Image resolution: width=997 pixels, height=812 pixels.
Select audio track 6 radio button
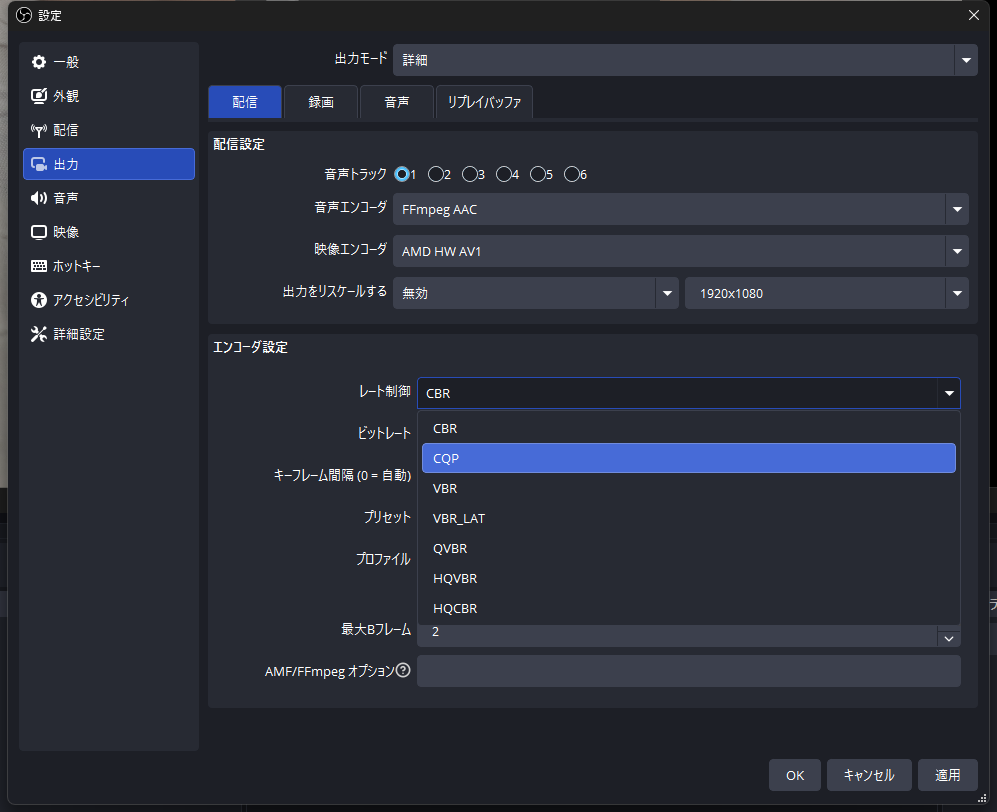point(572,174)
